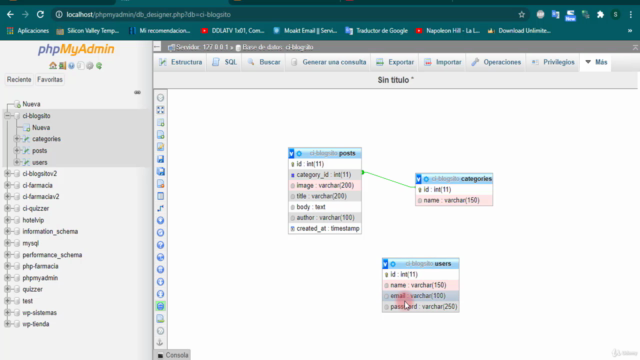This screenshot has width=640, height=360.
Task: Switch to Favoritas tab in navigation
Action: 50,80
